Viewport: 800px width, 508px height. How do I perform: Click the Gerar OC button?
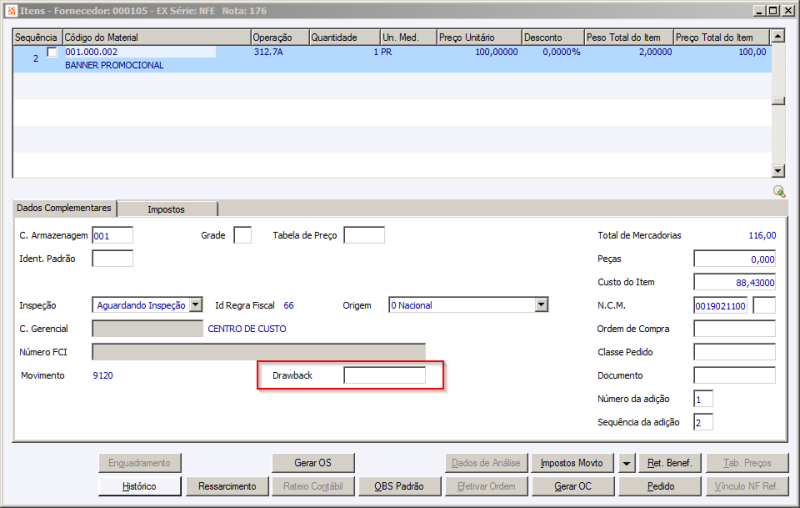[x=572, y=487]
